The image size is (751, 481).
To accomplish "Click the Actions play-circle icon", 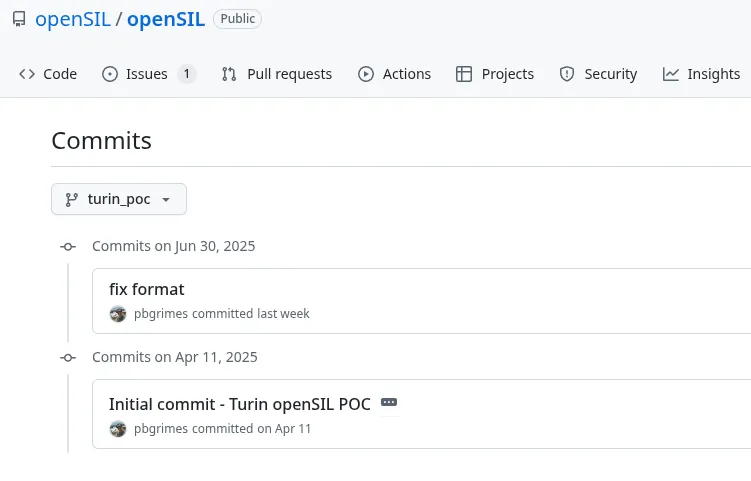I will click(x=366, y=74).
